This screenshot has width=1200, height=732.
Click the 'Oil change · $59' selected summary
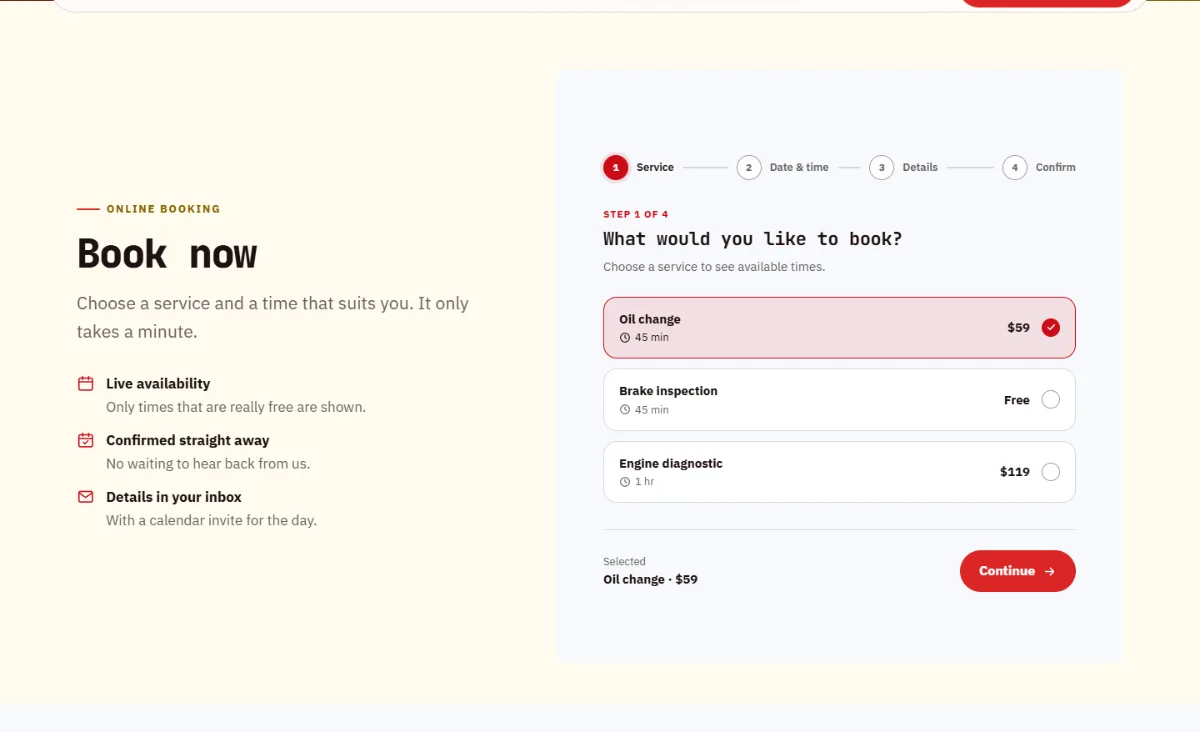[650, 579]
